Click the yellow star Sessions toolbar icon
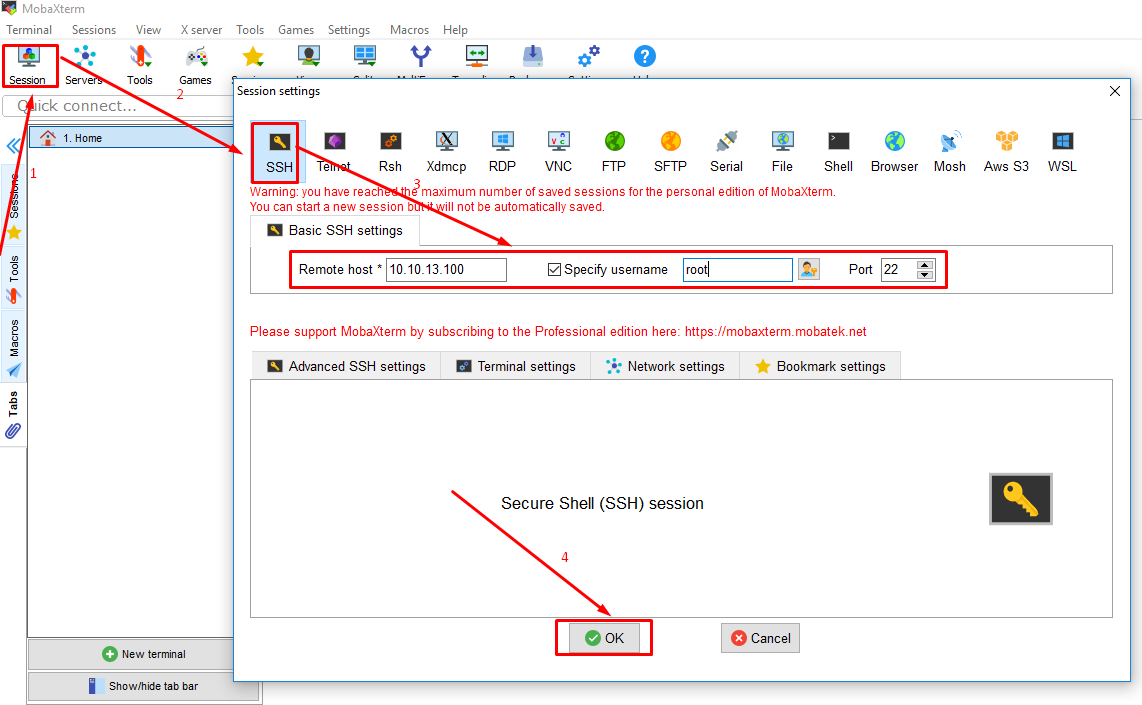Image resolution: width=1142 pixels, height=705 pixels. [253, 58]
